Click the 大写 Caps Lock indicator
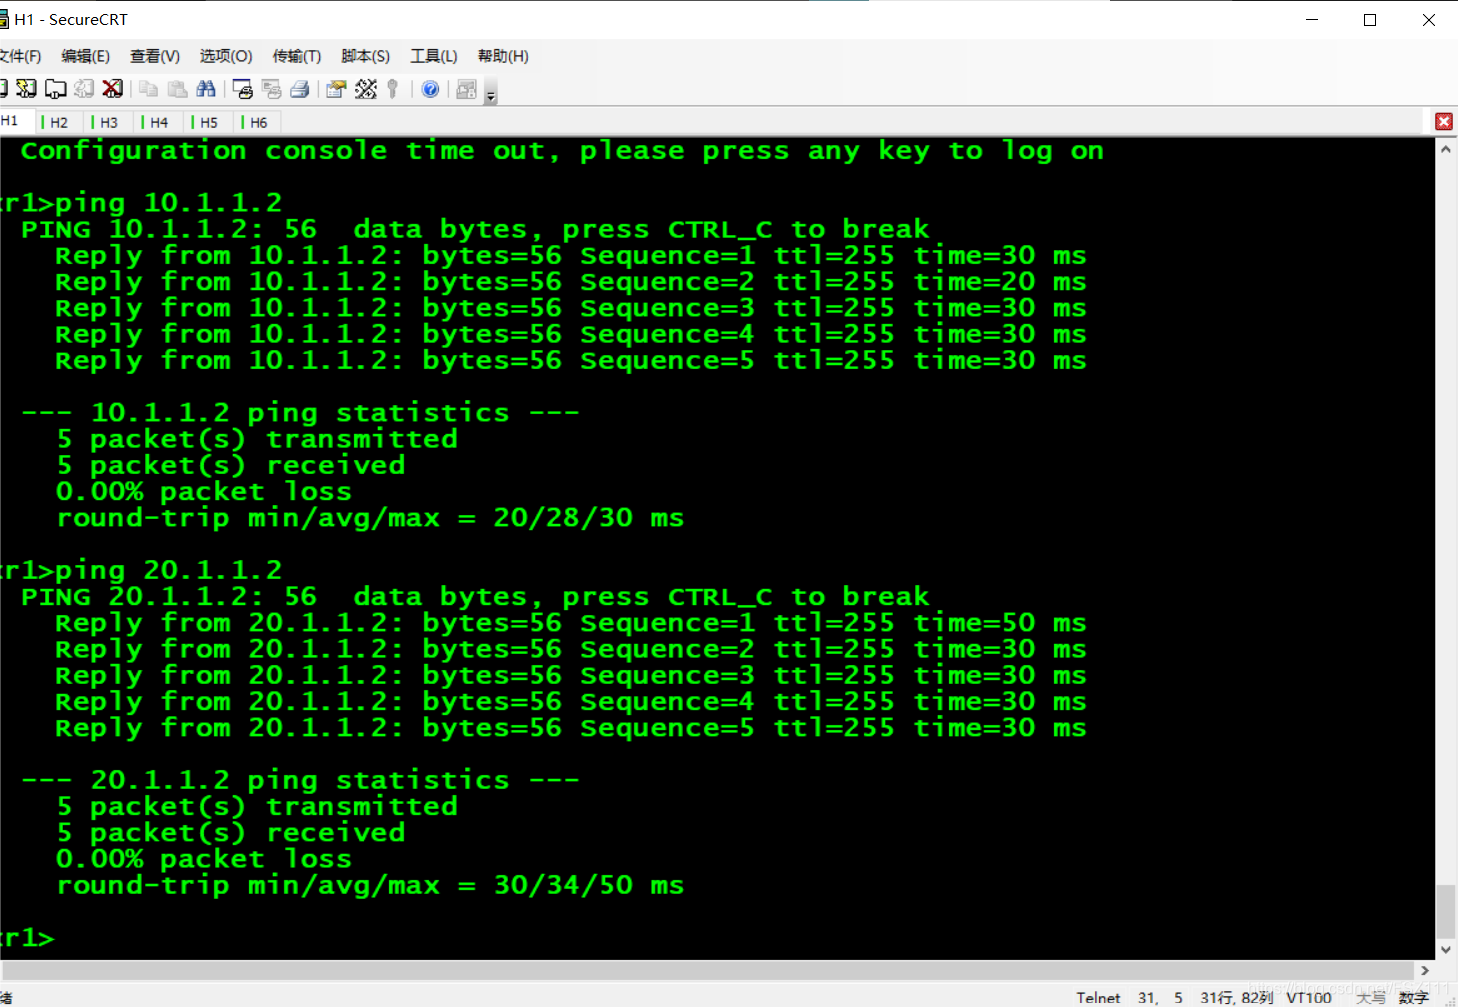The width and height of the screenshot is (1458, 1007). (x=1371, y=997)
